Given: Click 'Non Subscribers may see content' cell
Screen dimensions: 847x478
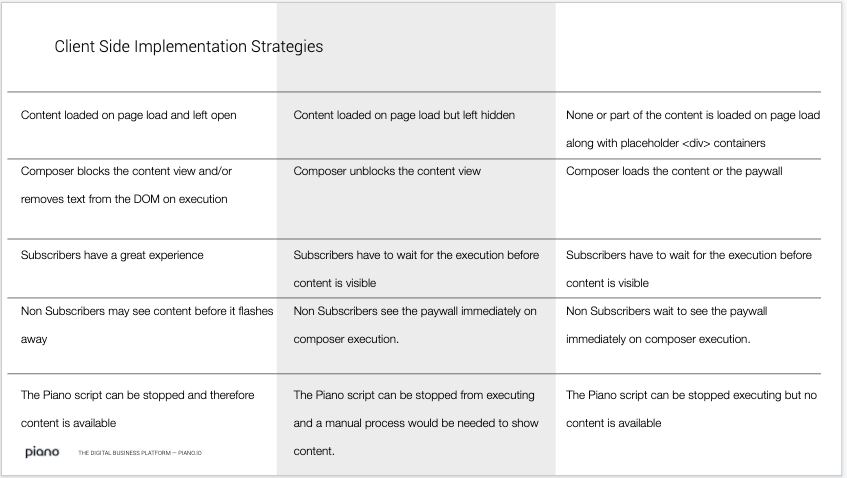Looking at the screenshot, I should click(147, 325).
